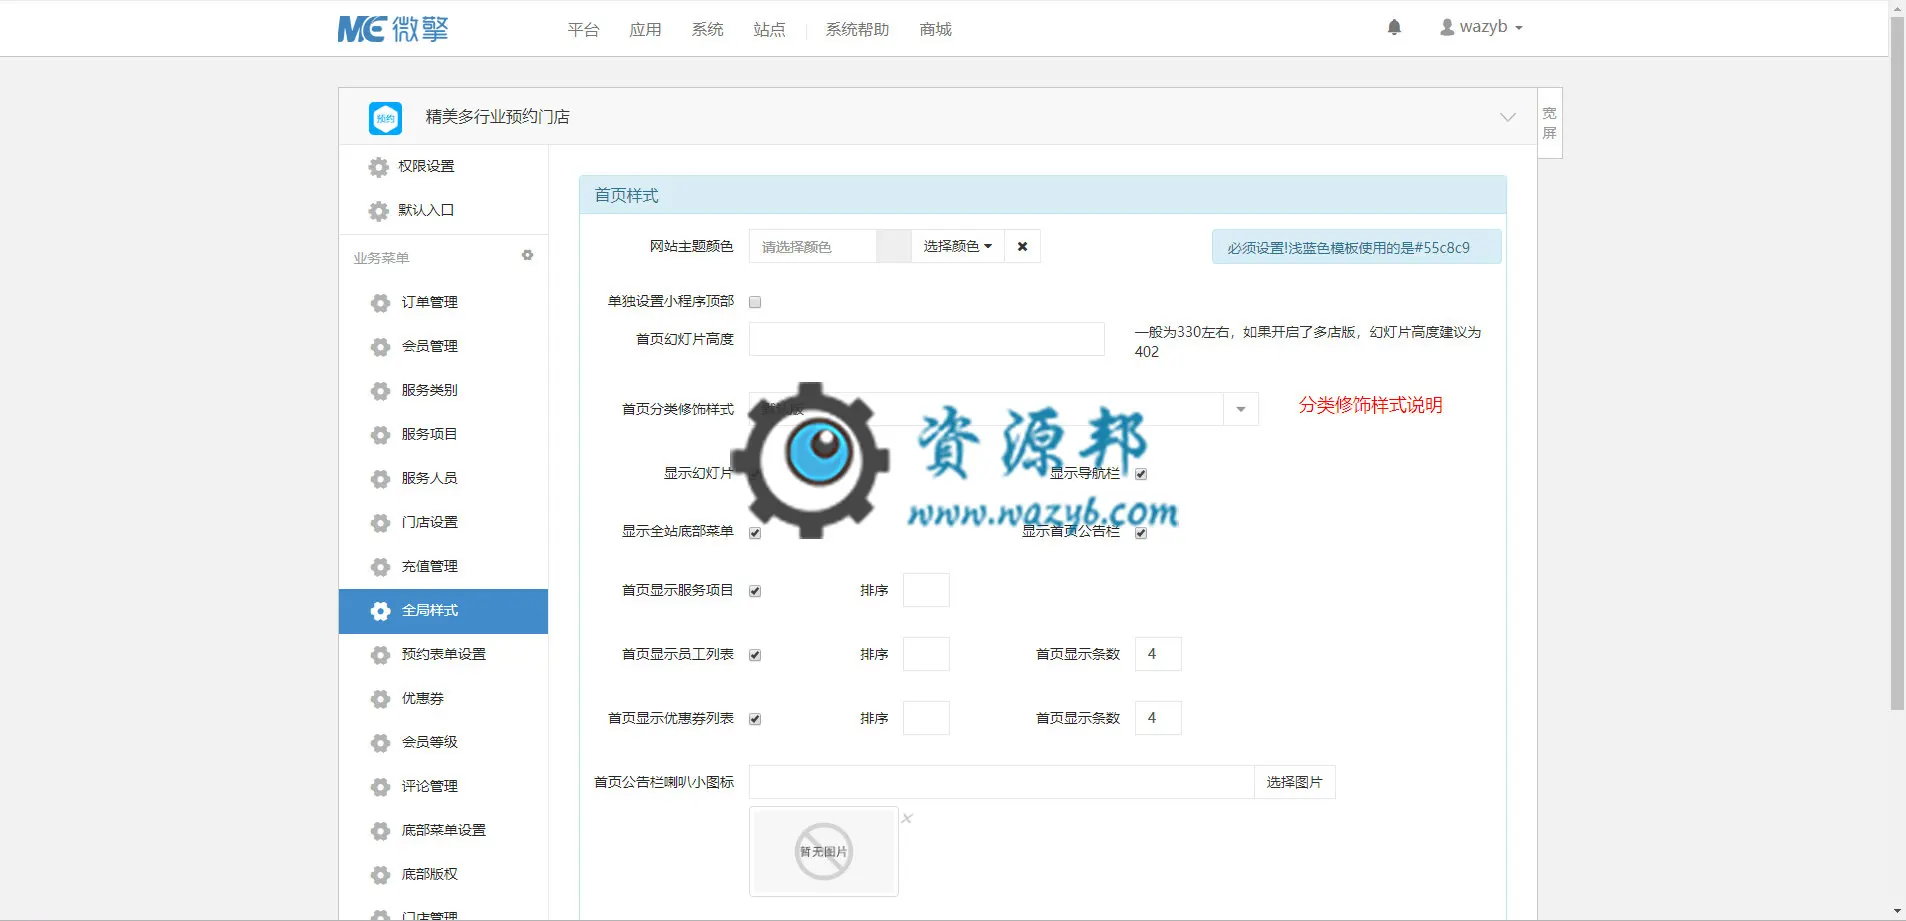Click the gear icon beside 服务类别

tap(380, 391)
